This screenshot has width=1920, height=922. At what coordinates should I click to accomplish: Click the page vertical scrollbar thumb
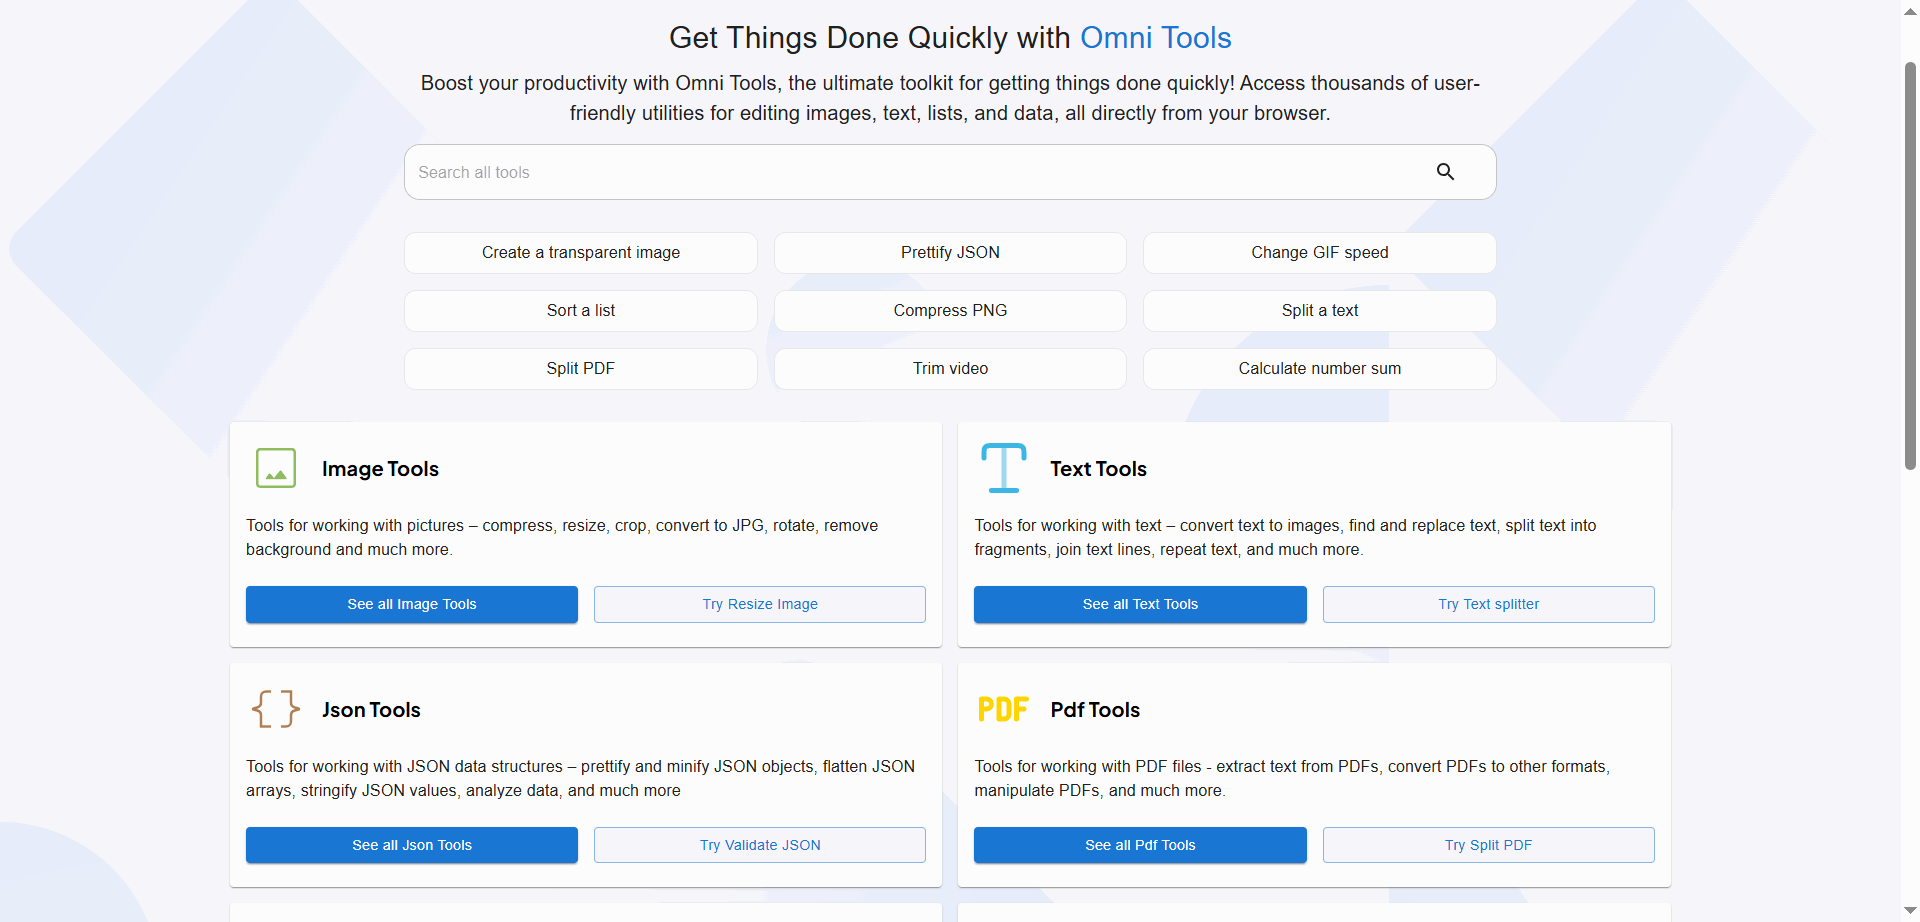1910,265
